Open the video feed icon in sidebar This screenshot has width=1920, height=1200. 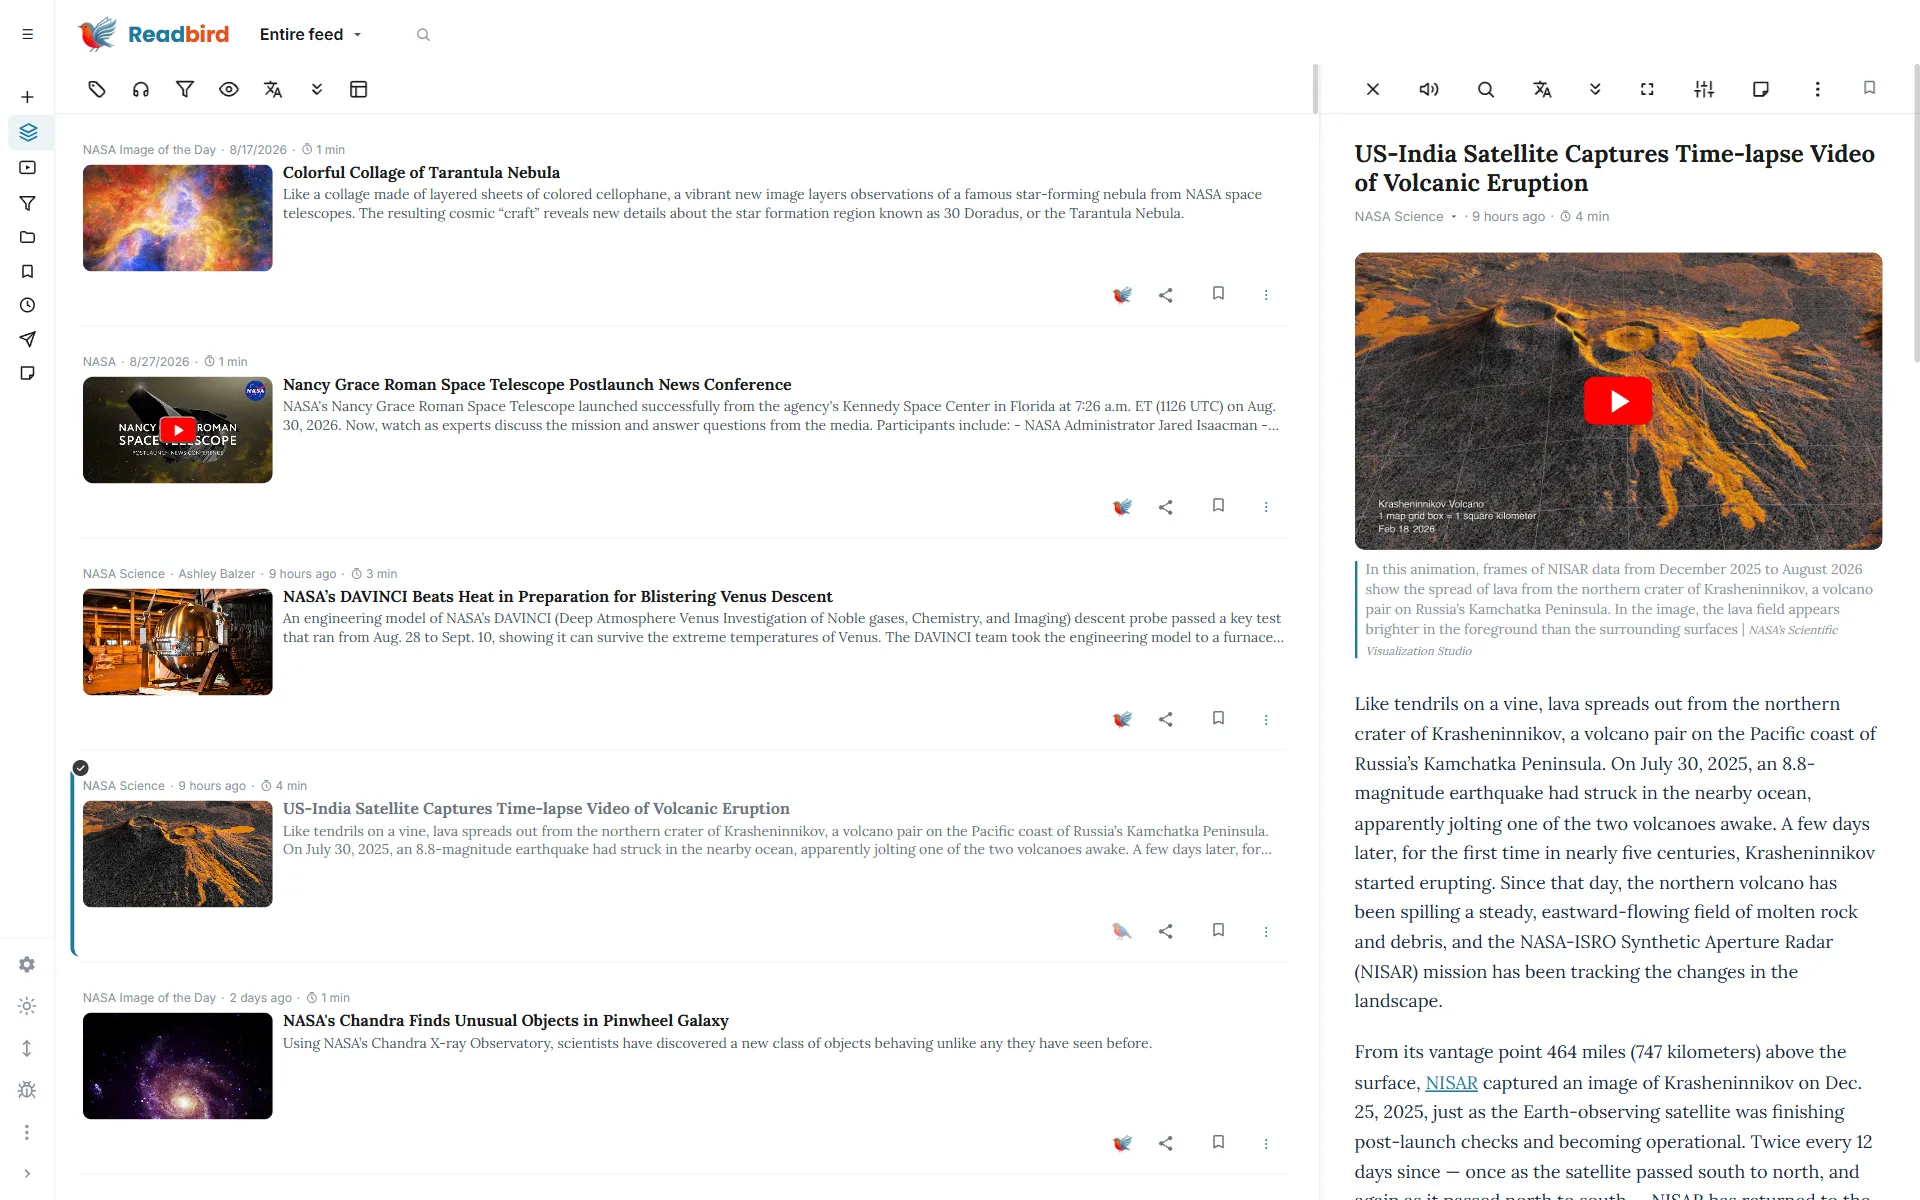point(27,168)
